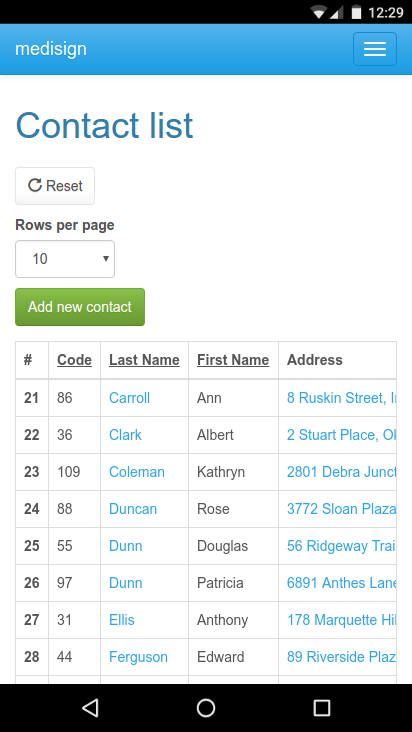412x732 pixels.
Task: Tap the Android back navigation icon
Action: pos(90,708)
